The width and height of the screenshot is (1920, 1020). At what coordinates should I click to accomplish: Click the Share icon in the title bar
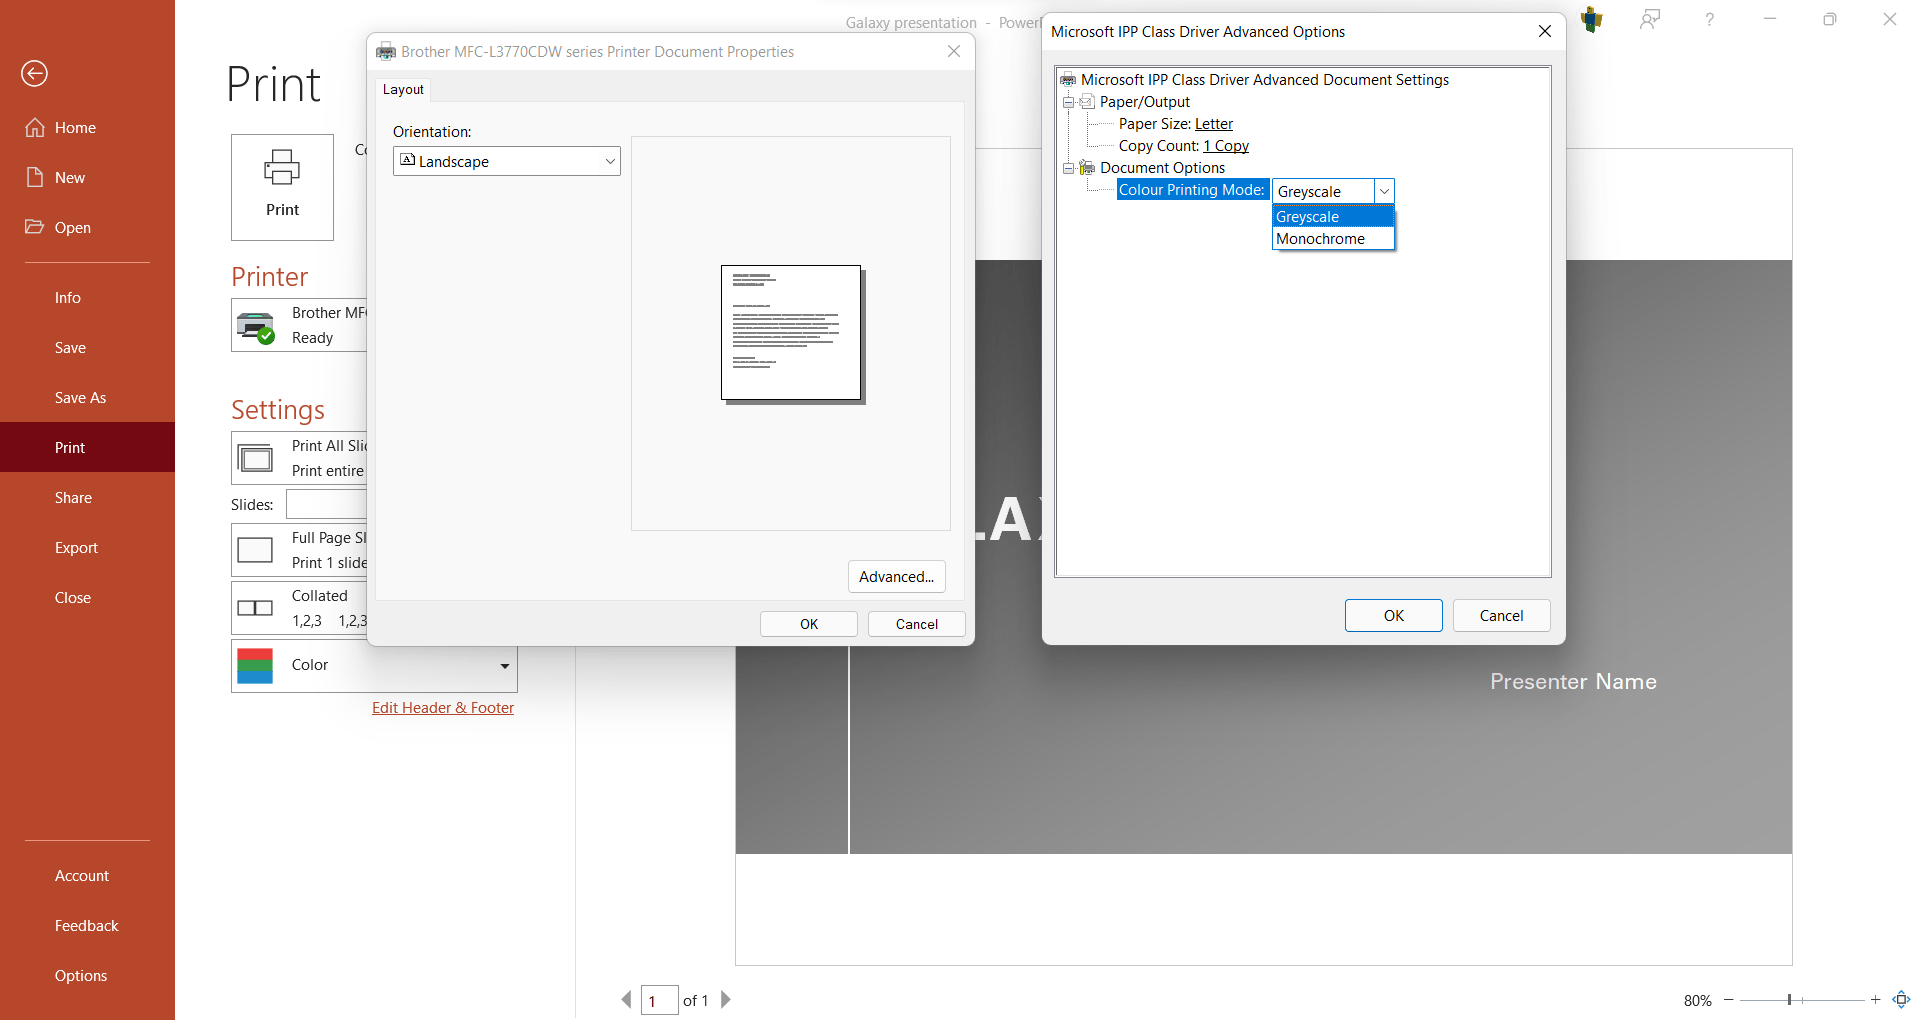click(1650, 19)
